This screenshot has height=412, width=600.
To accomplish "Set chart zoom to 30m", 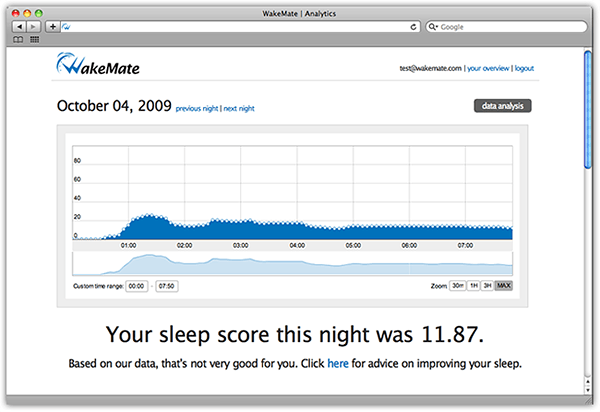I will [458, 285].
